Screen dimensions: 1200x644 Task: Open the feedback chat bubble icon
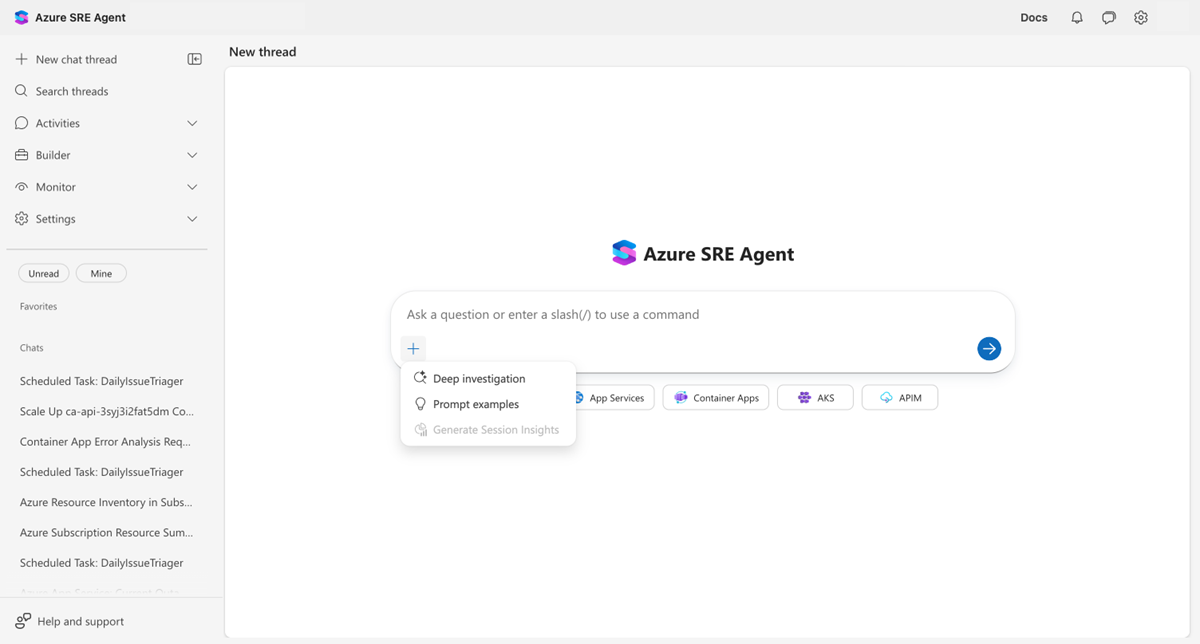[x=1109, y=18]
